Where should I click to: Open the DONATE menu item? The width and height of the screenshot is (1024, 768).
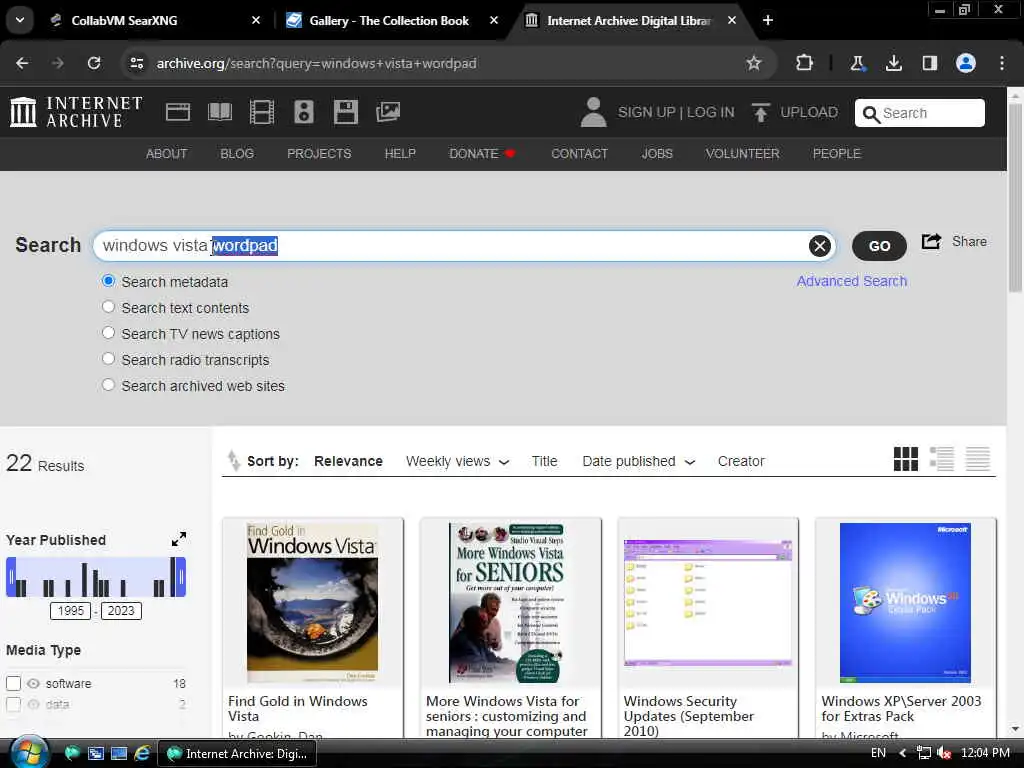pyautogui.click(x=482, y=153)
